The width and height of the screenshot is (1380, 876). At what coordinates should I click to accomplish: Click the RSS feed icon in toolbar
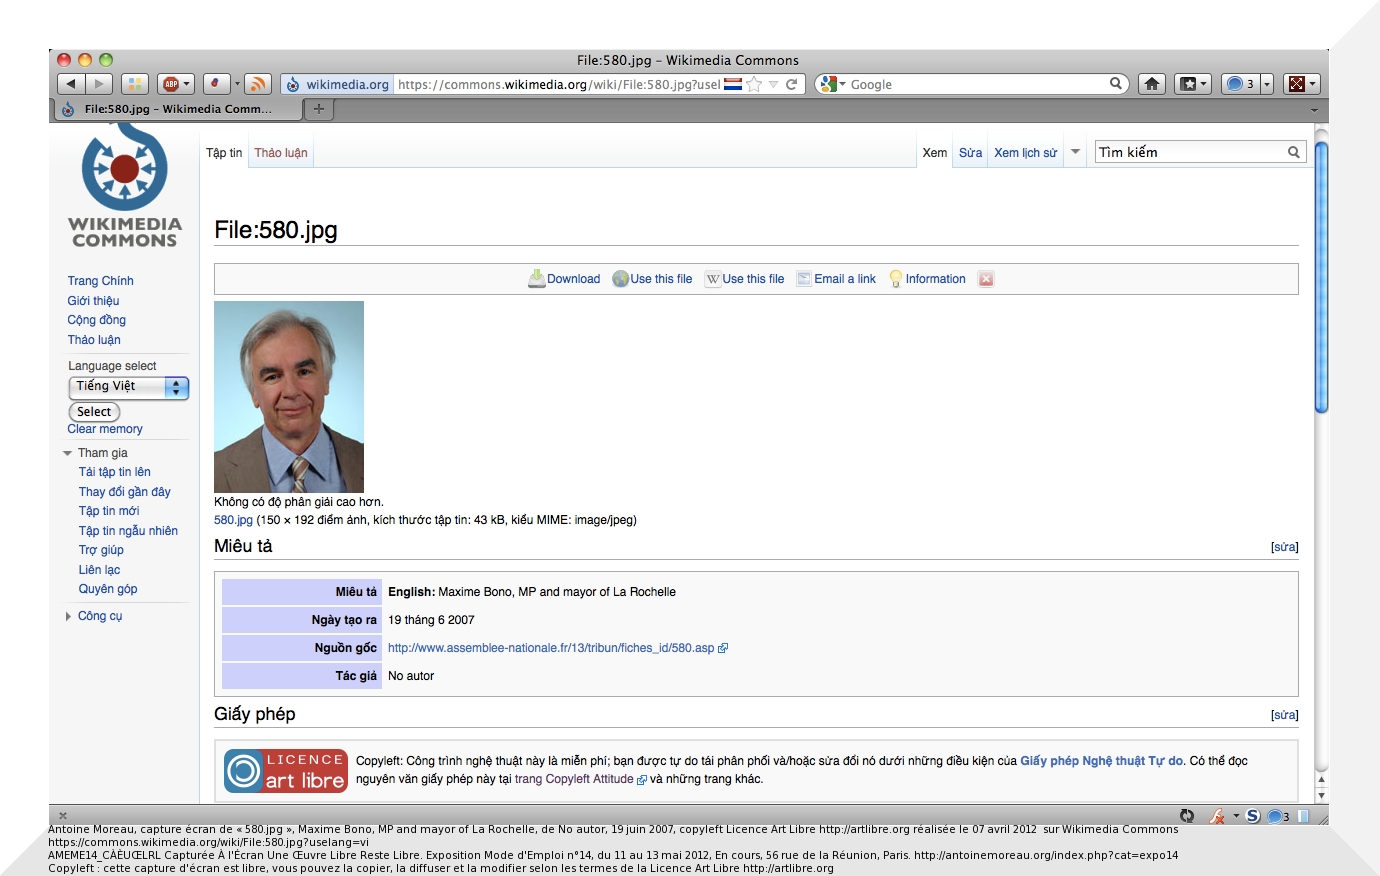coord(257,84)
